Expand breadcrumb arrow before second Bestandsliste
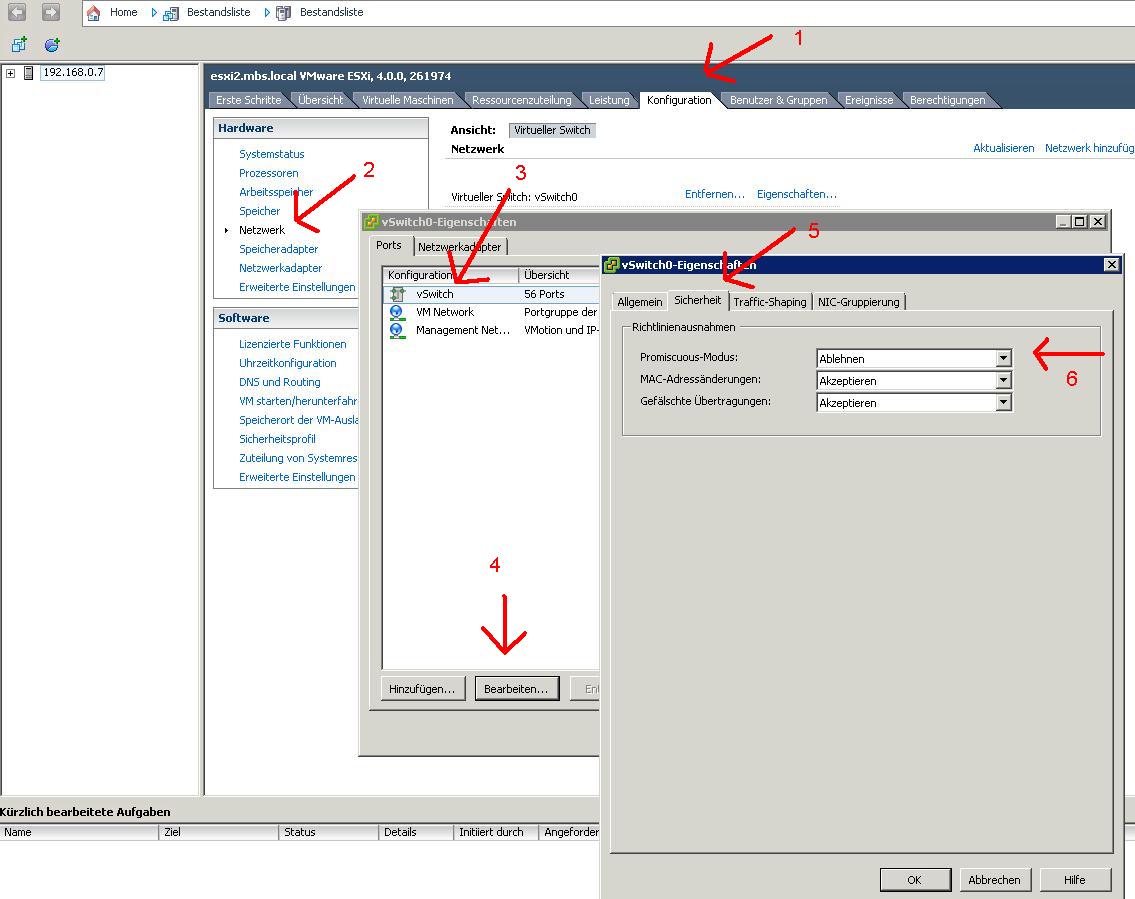 pos(266,12)
